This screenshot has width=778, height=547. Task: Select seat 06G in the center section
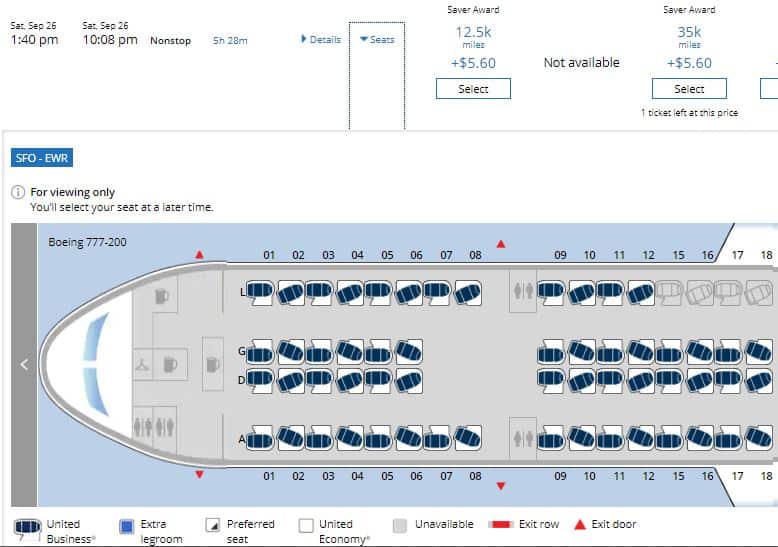click(x=409, y=352)
